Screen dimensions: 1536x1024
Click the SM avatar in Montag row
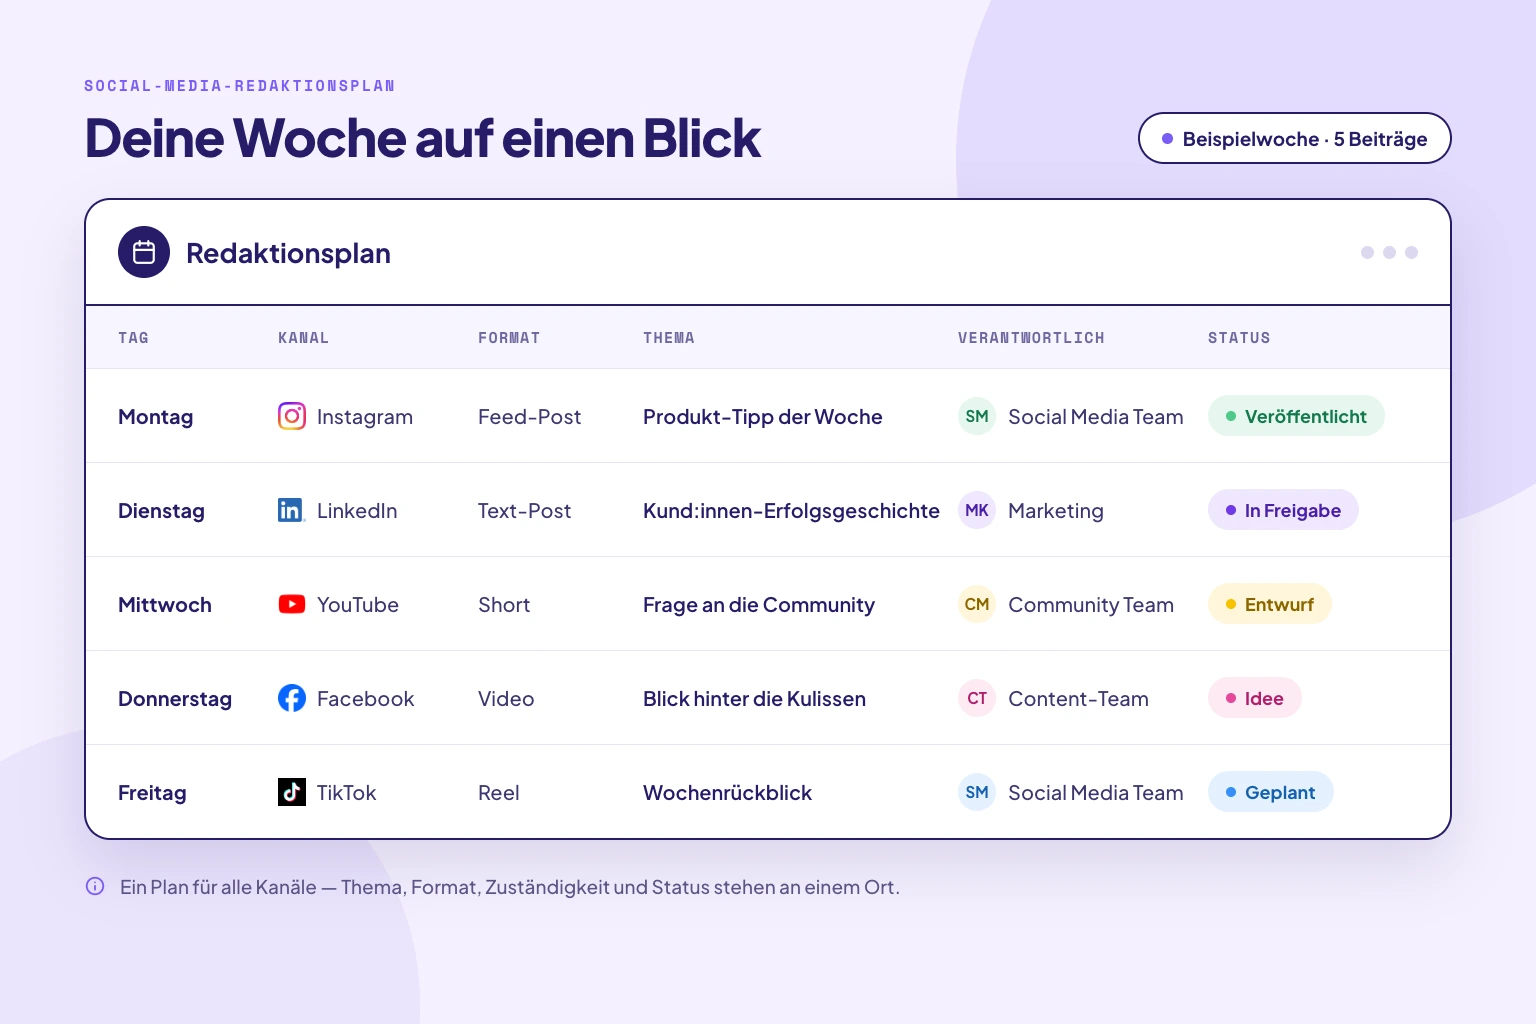pyautogui.click(x=977, y=416)
